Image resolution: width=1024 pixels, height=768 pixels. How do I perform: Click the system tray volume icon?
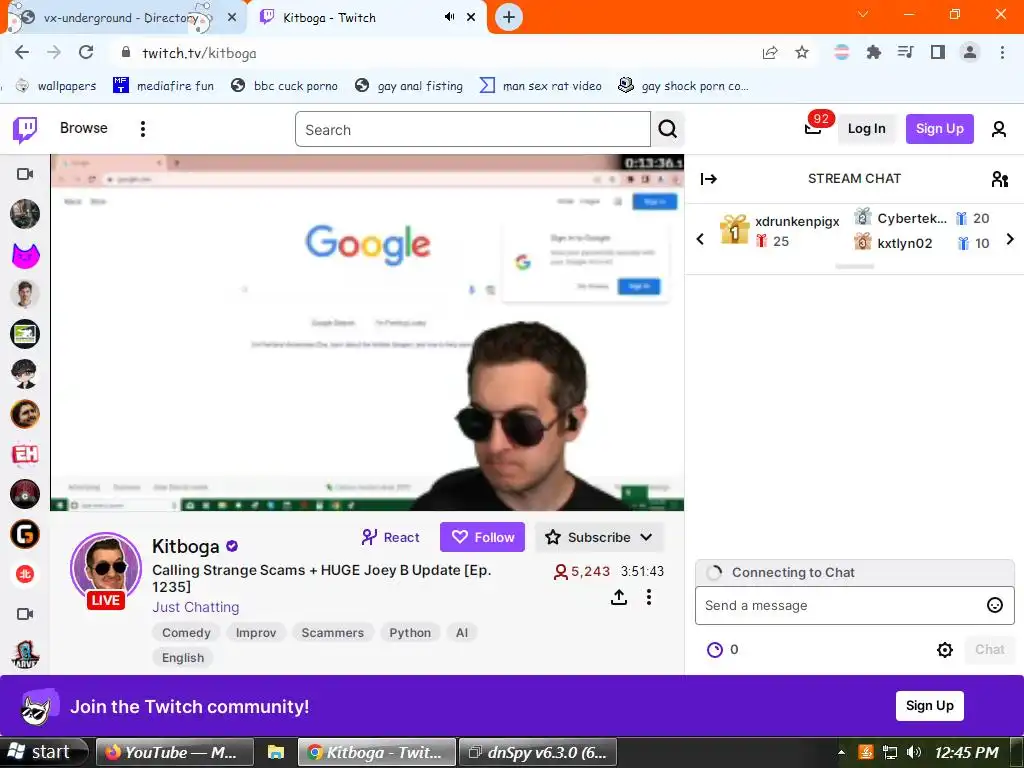[x=914, y=752]
